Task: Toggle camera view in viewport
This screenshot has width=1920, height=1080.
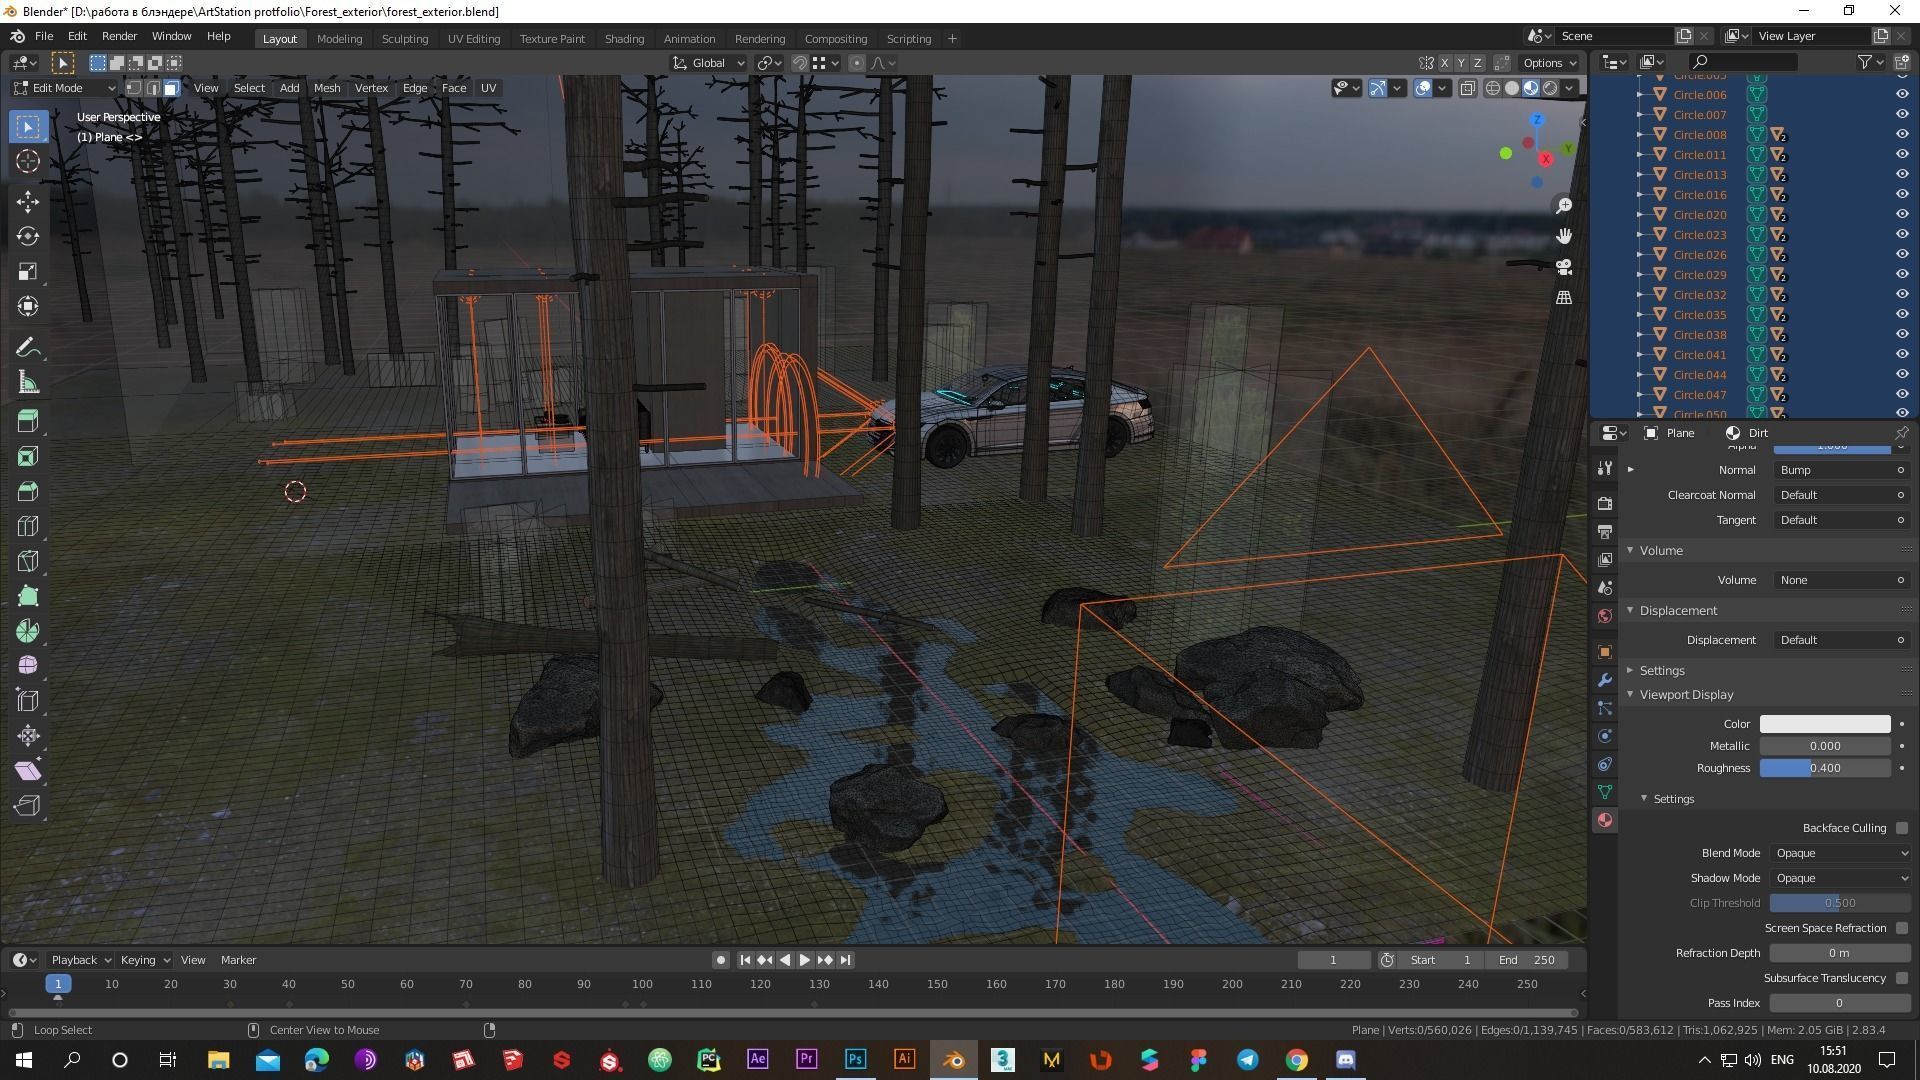Action: (x=1564, y=267)
